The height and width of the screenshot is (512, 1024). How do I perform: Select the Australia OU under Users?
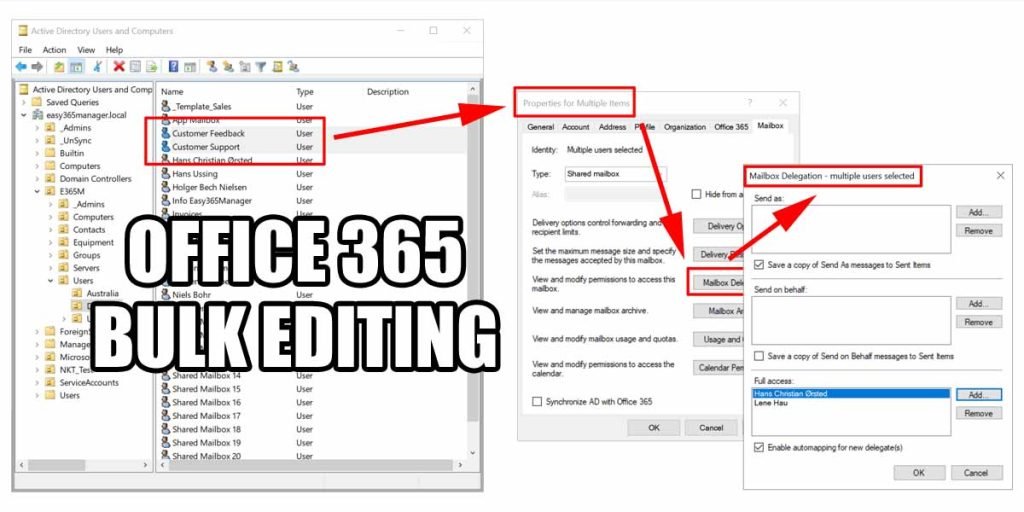tap(103, 293)
